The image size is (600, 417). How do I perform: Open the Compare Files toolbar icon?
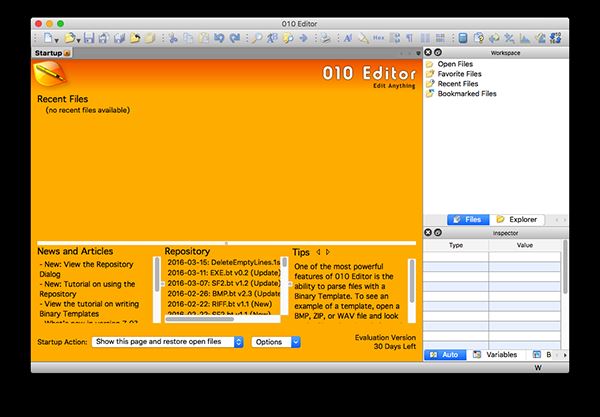pyautogui.click(x=478, y=38)
